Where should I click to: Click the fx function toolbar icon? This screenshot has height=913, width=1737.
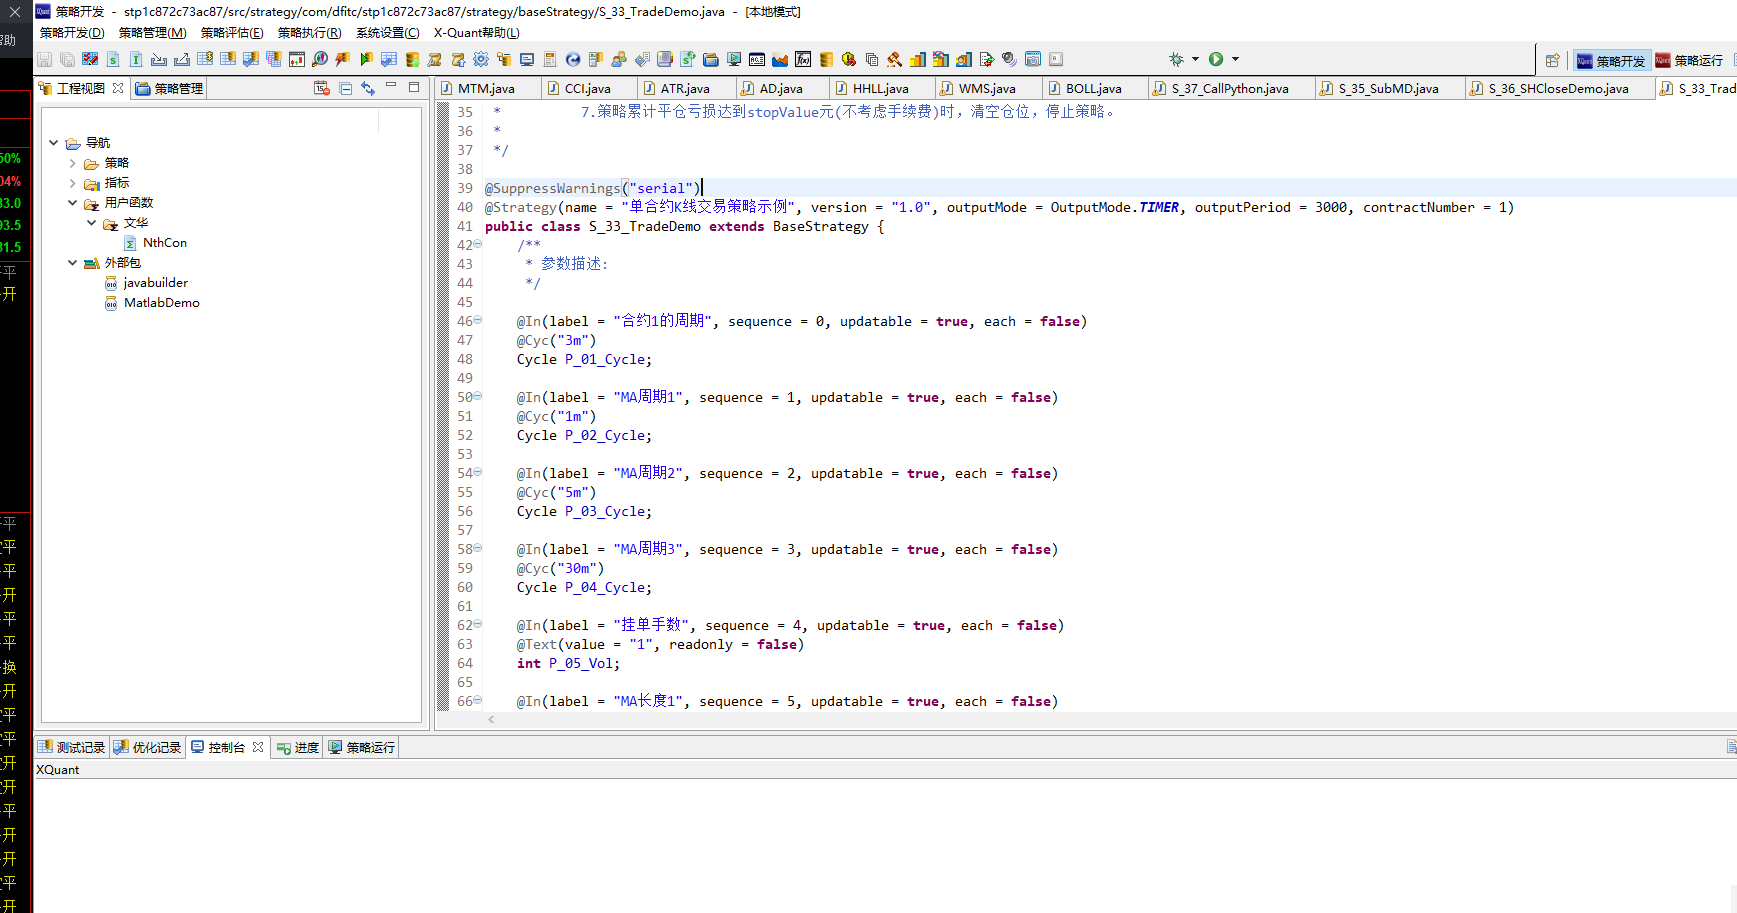click(803, 60)
